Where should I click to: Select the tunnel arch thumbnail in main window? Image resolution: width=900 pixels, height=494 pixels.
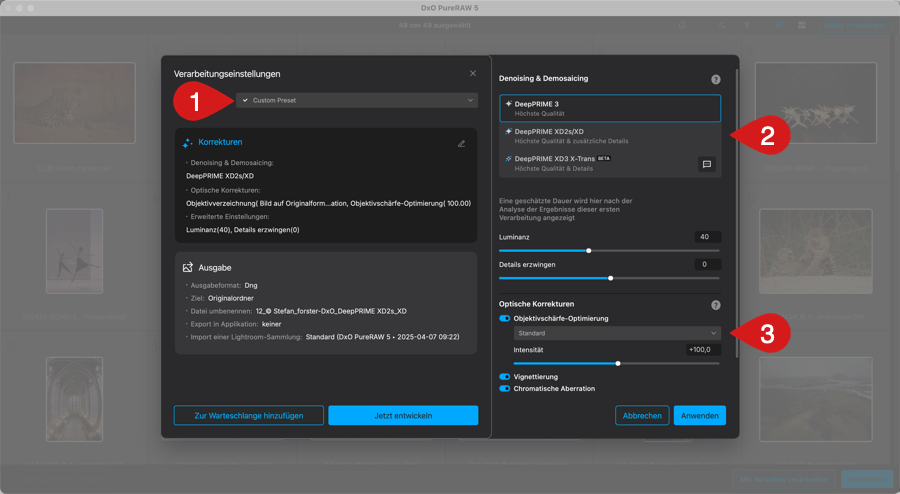pyautogui.click(x=75, y=399)
